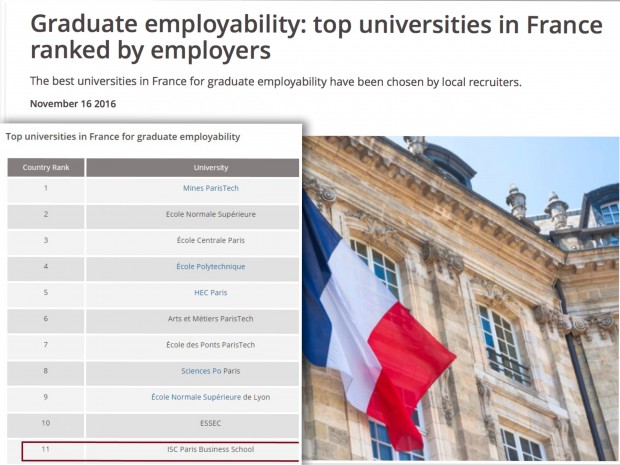Viewport: 620px width, 465px height.
Task: Click the Arts et Métiers ParisTech entry
Action: click(x=210, y=318)
